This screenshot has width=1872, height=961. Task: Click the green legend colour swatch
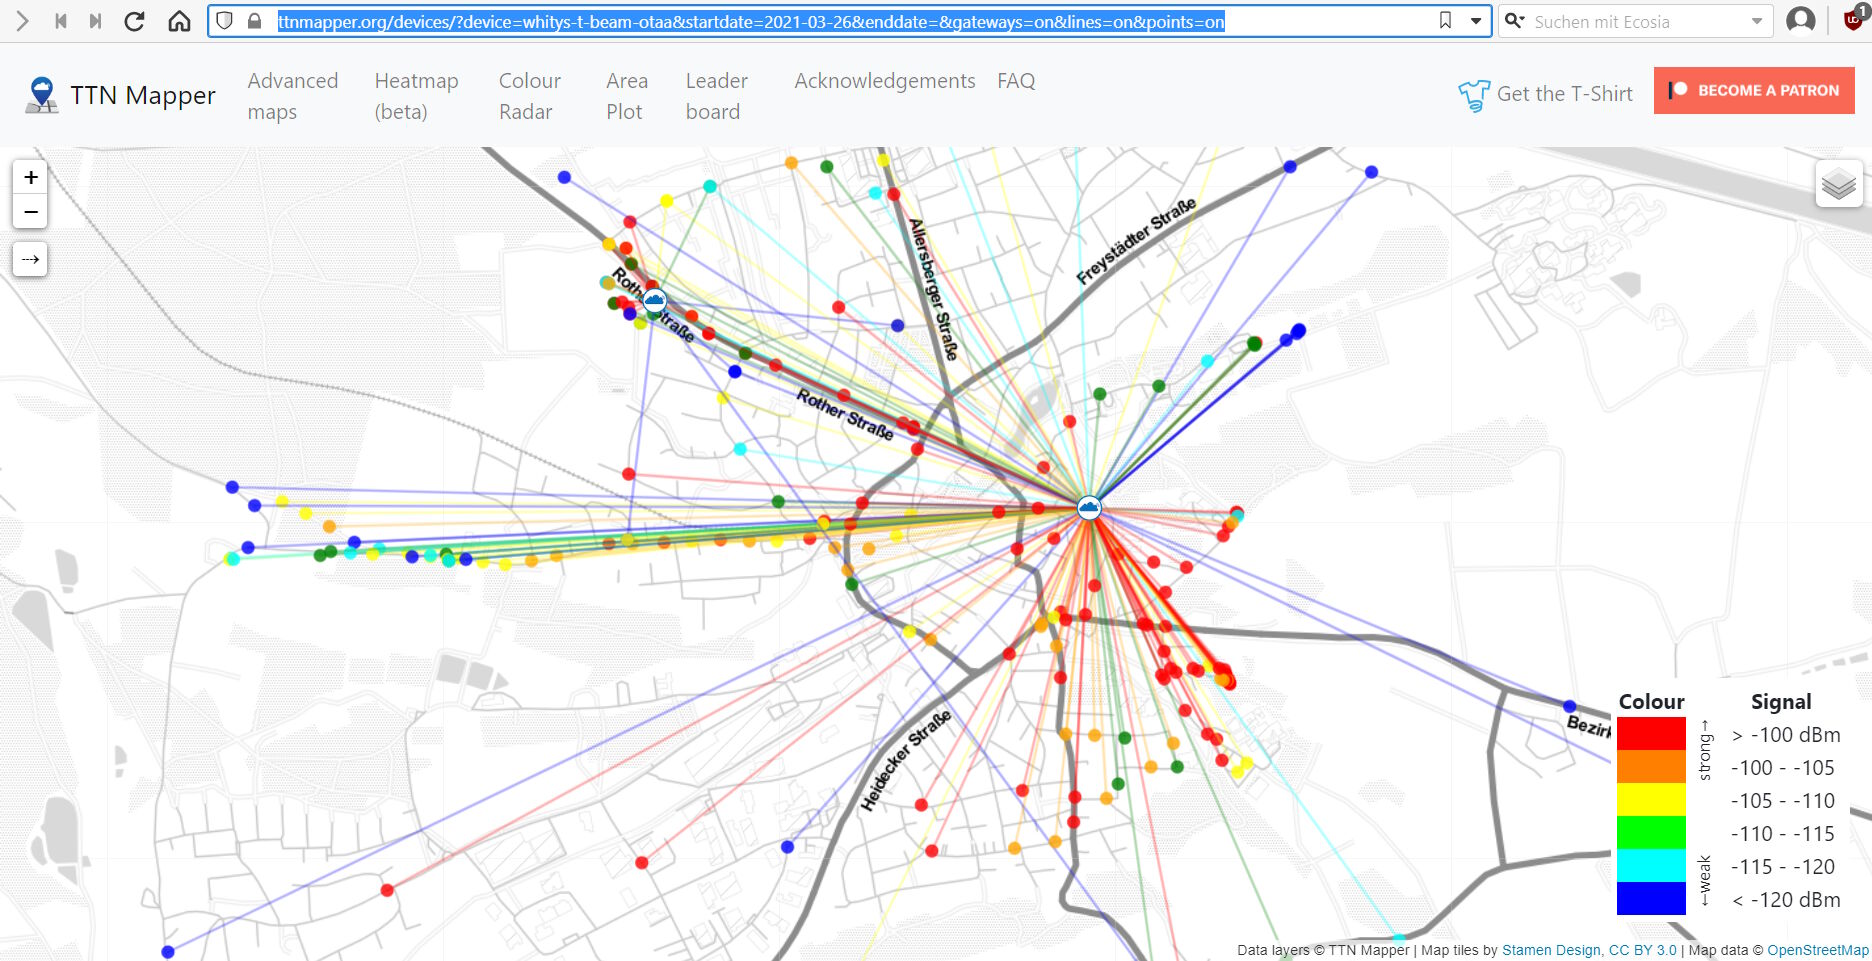pyautogui.click(x=1651, y=833)
